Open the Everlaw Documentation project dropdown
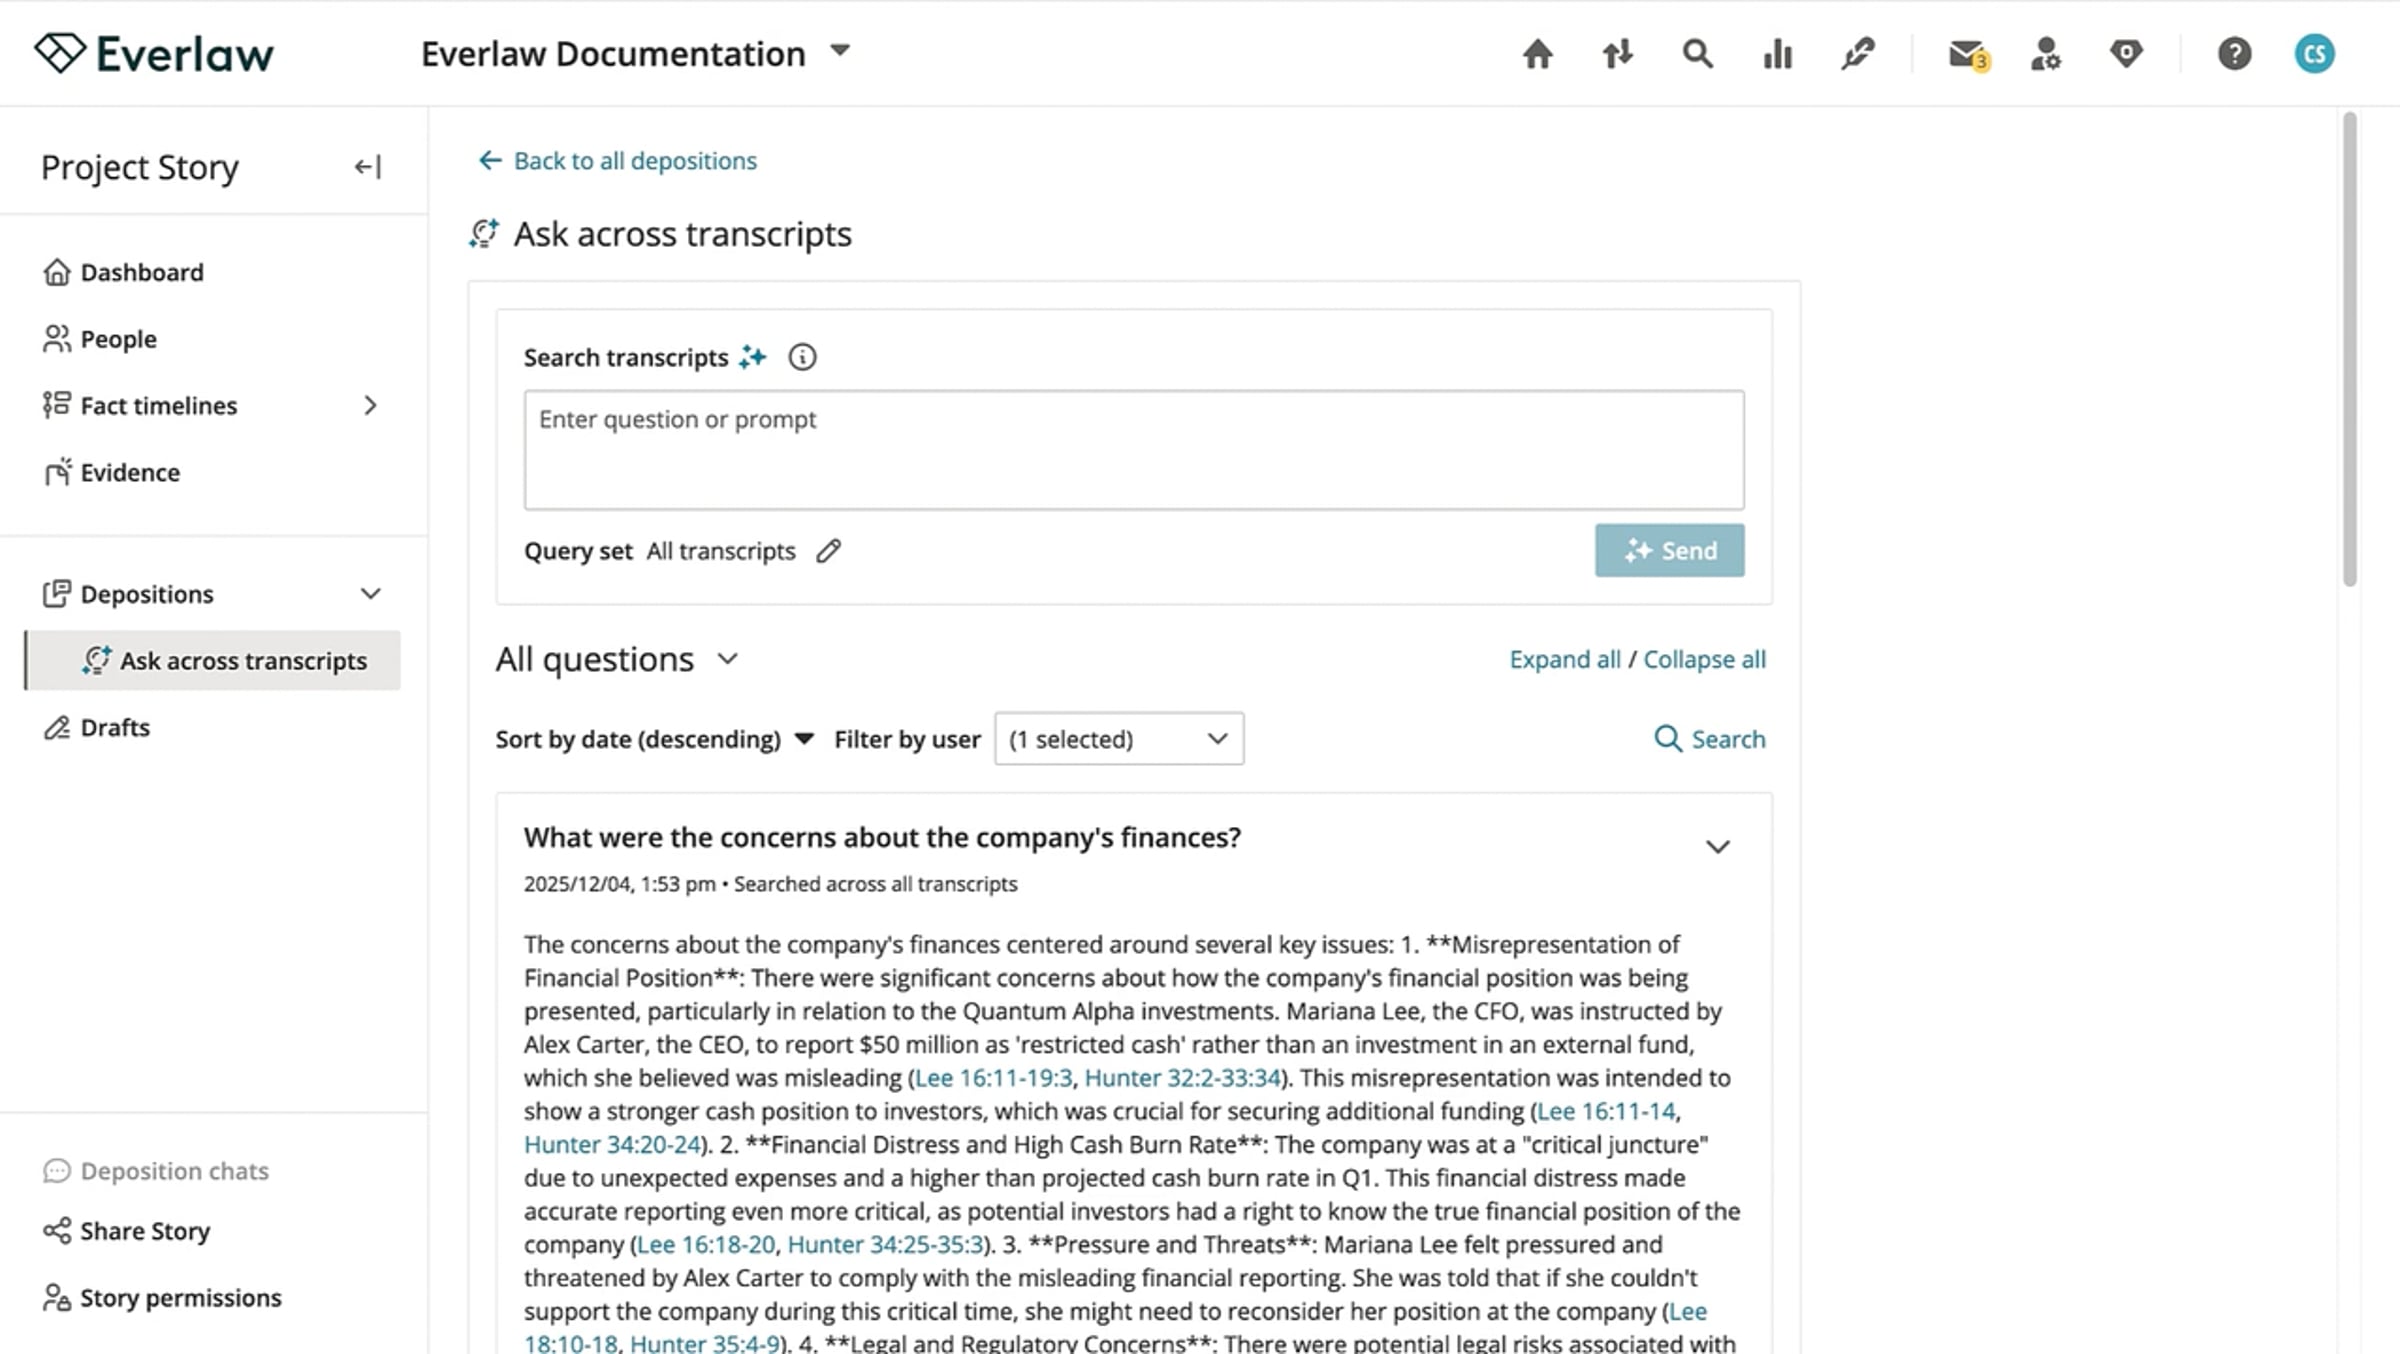The height and width of the screenshot is (1354, 2400). 840,51
